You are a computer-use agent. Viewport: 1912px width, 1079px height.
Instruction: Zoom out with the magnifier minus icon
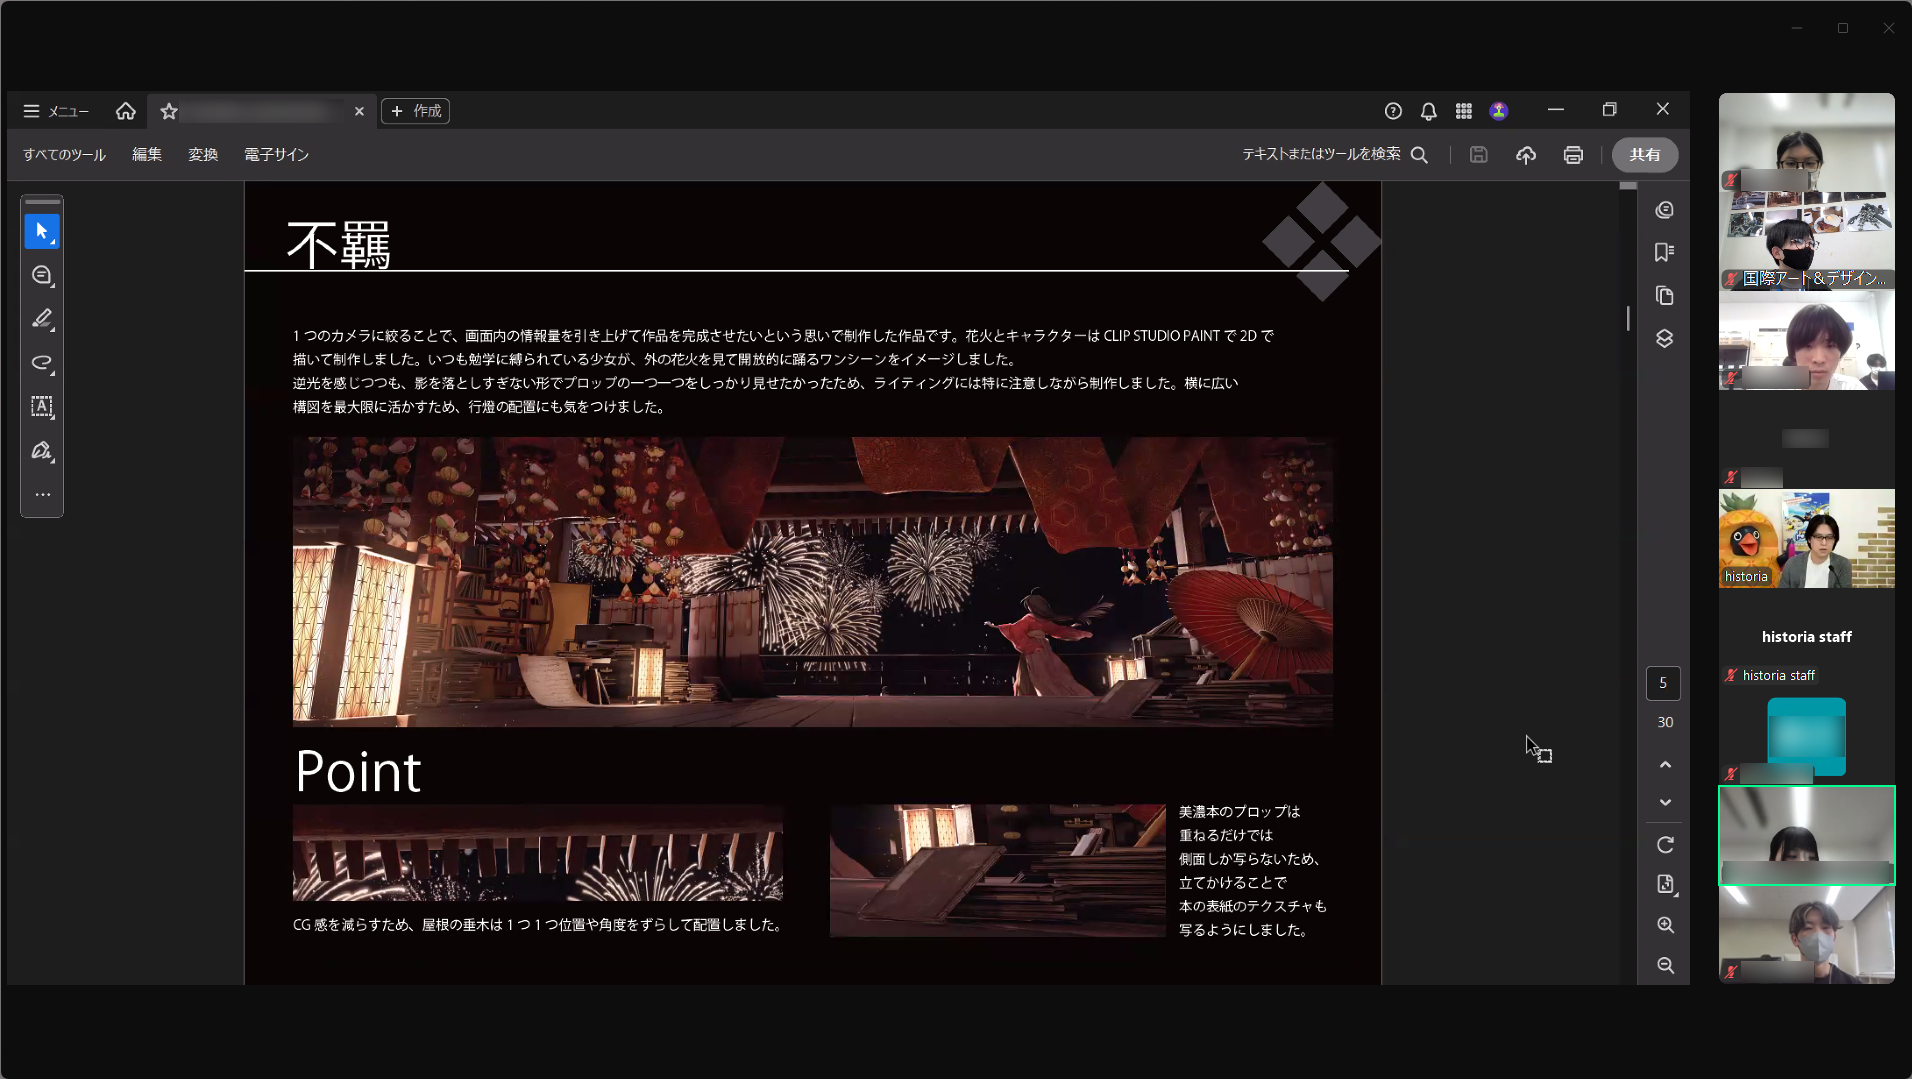tap(1665, 965)
